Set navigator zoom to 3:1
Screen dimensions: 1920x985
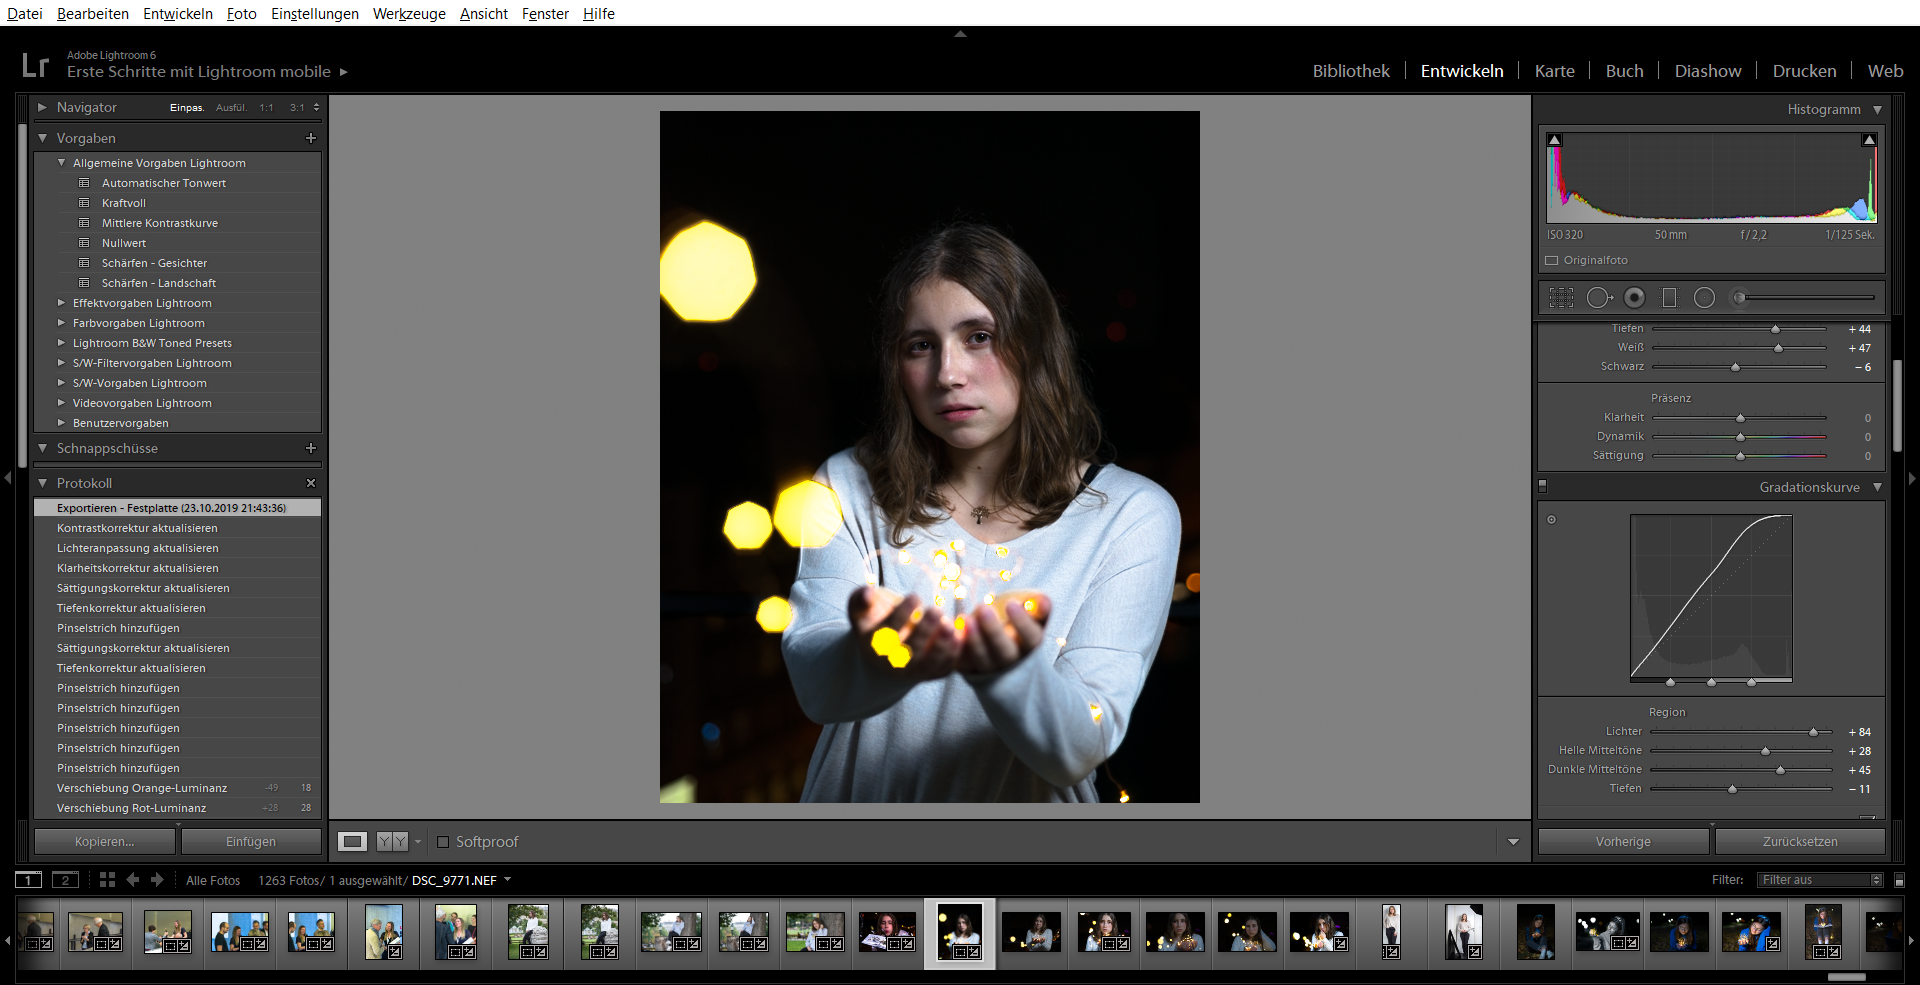pyautogui.click(x=297, y=107)
